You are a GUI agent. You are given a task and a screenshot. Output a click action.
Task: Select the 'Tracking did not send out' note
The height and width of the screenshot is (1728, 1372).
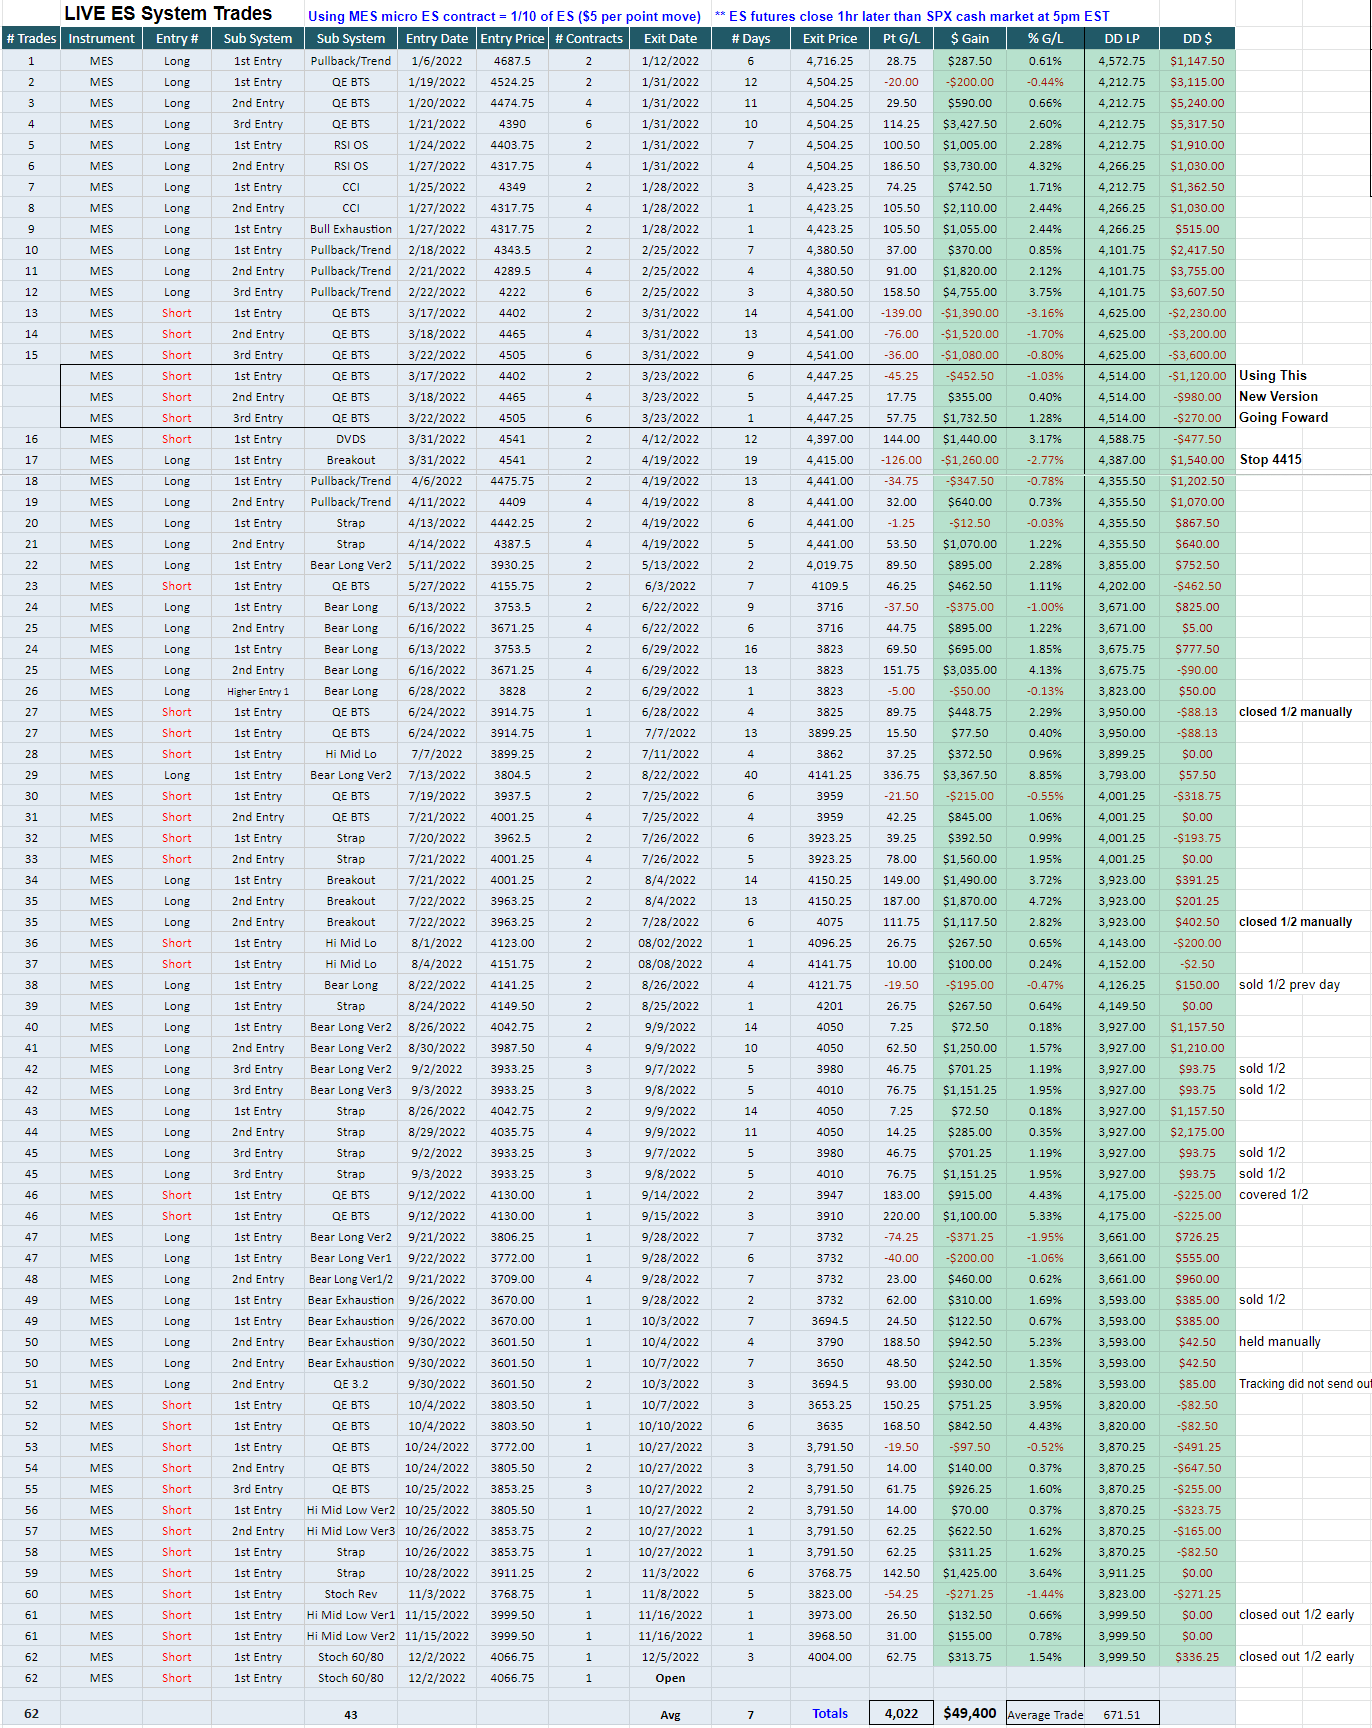tap(1305, 1385)
